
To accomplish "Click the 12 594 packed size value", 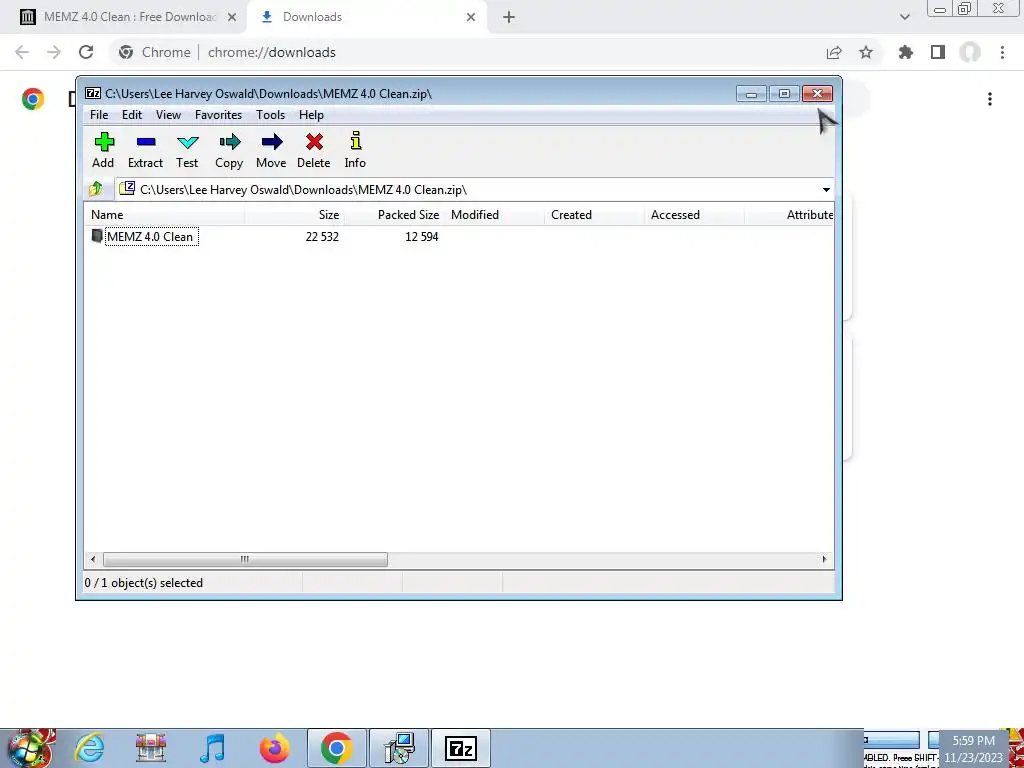I will point(421,236).
